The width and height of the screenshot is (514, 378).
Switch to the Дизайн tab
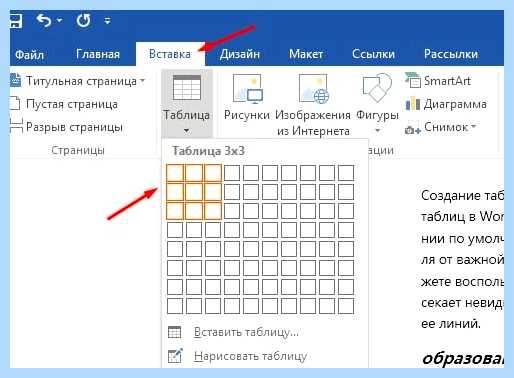(239, 54)
